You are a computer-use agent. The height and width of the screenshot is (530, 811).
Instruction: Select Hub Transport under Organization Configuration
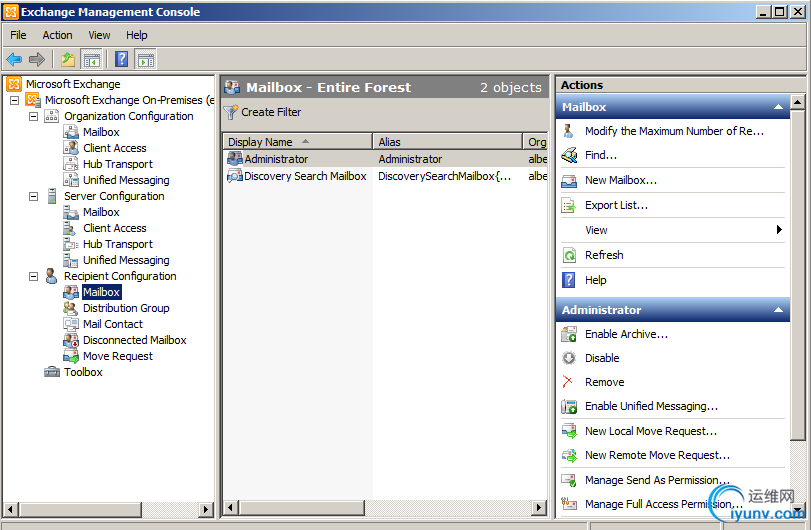(x=118, y=164)
